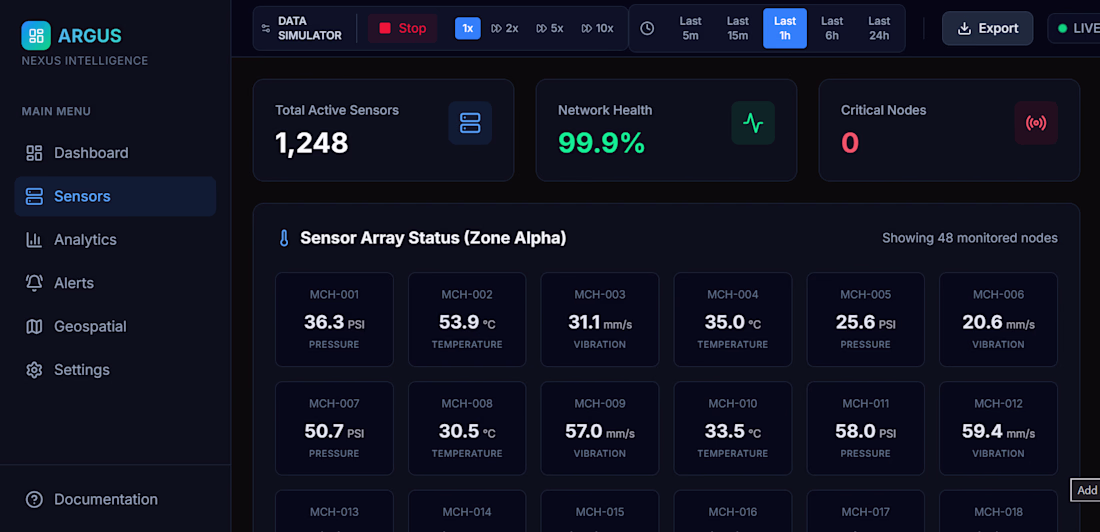Image resolution: width=1100 pixels, height=532 pixels.
Task: Click the Alerts bell icon
Action: point(34,284)
